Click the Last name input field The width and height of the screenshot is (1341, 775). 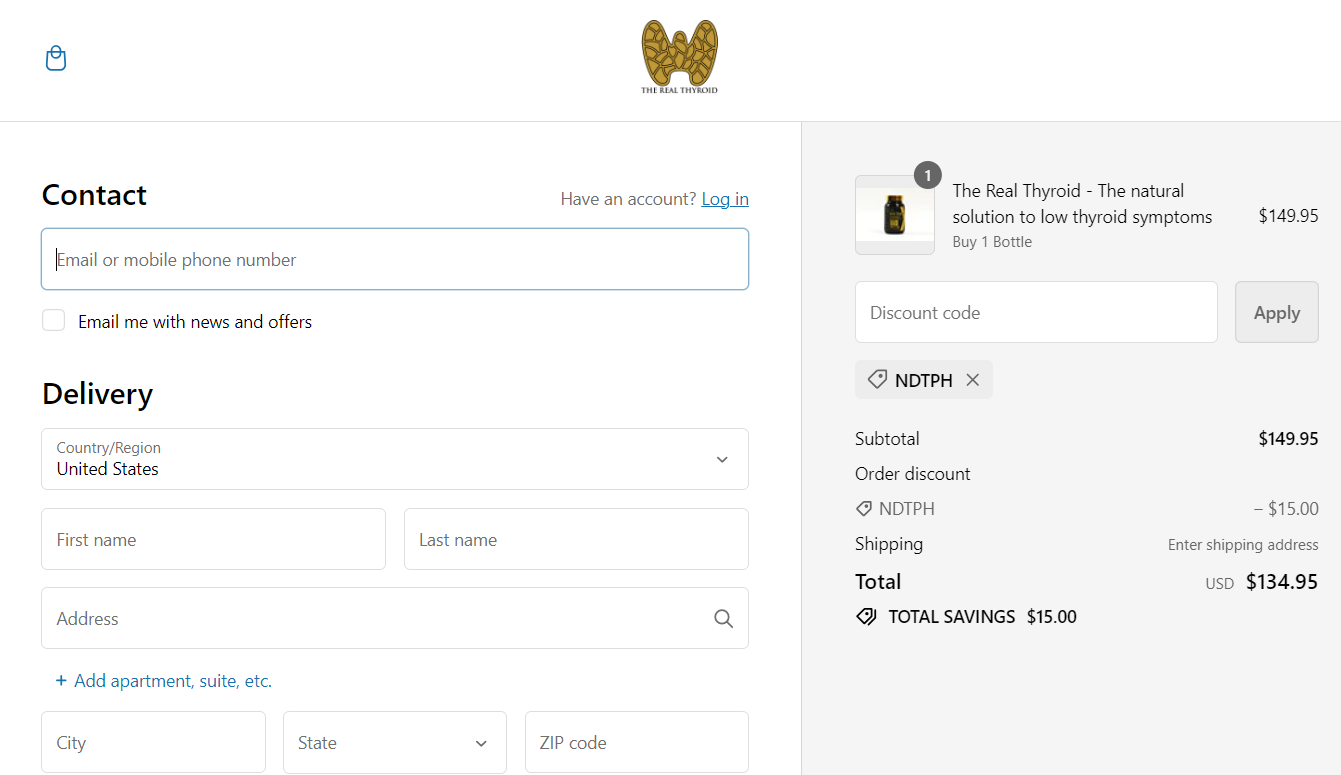pyautogui.click(x=576, y=540)
